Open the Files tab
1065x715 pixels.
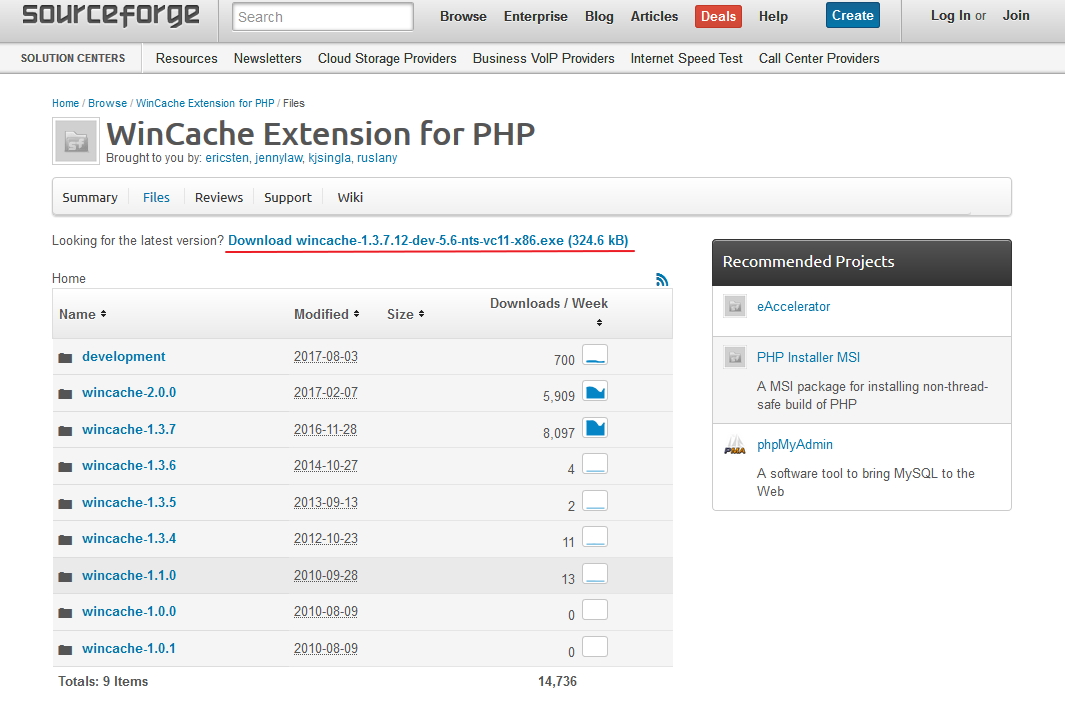(156, 198)
